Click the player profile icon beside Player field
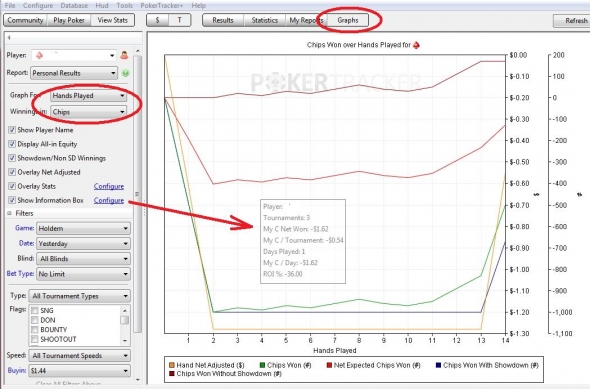This screenshot has height=389, width=590. point(124,55)
